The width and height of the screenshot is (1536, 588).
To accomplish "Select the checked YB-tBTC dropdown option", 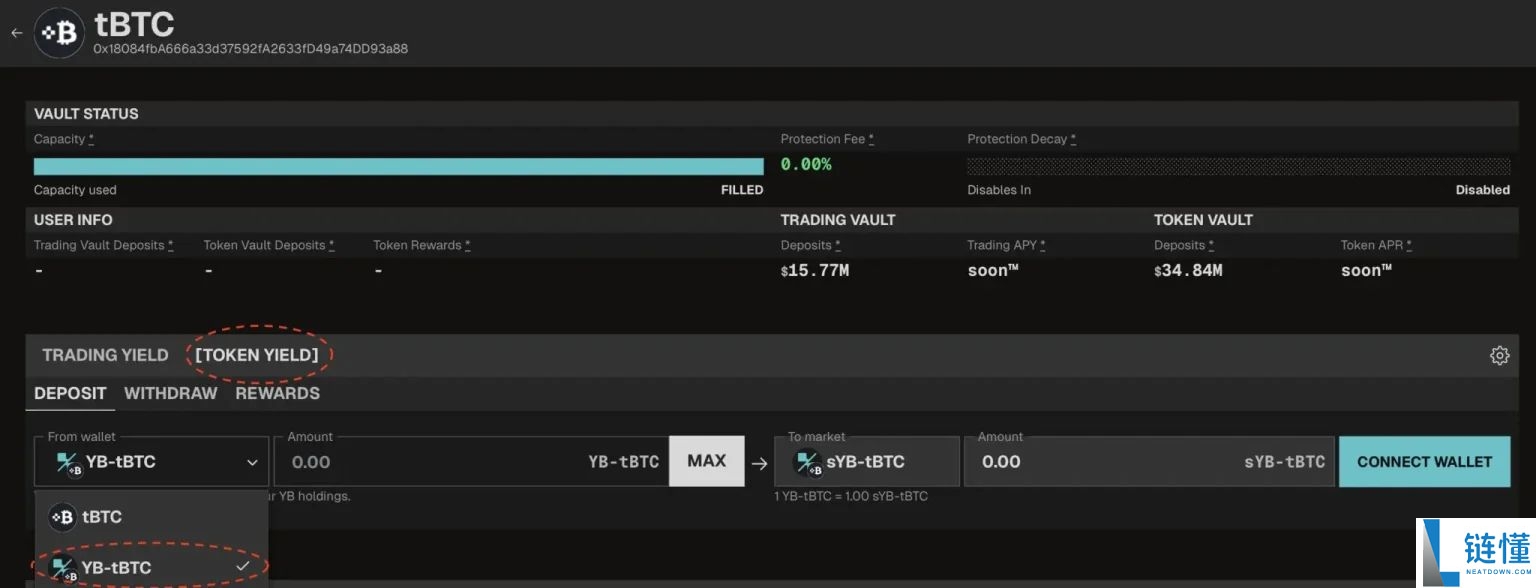I will [x=150, y=567].
